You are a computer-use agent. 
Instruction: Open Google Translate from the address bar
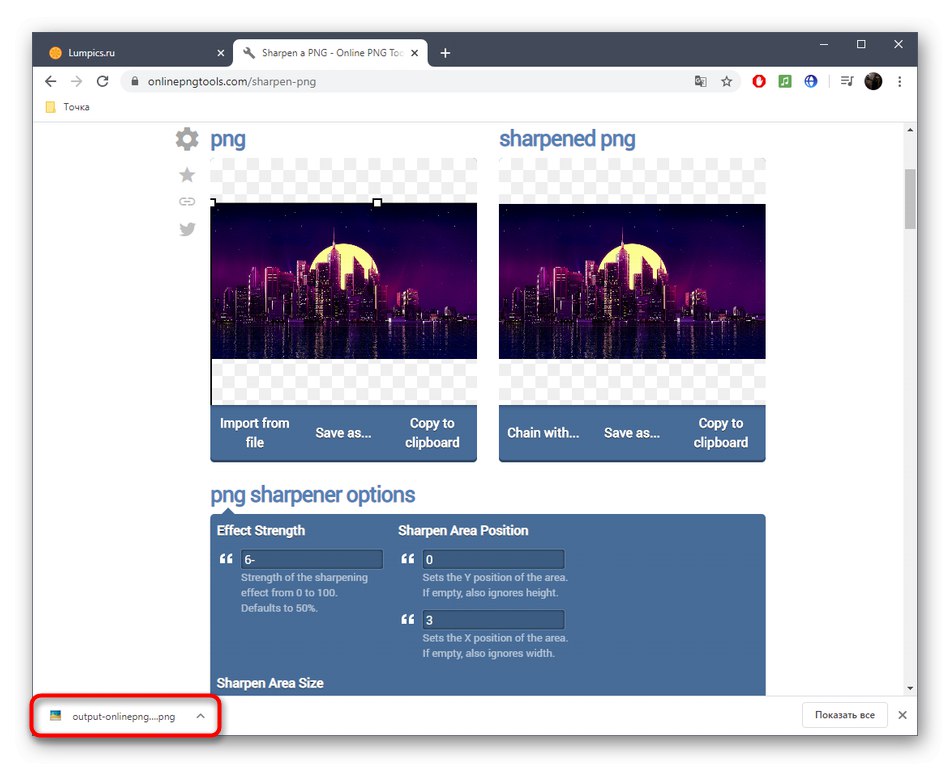(701, 81)
